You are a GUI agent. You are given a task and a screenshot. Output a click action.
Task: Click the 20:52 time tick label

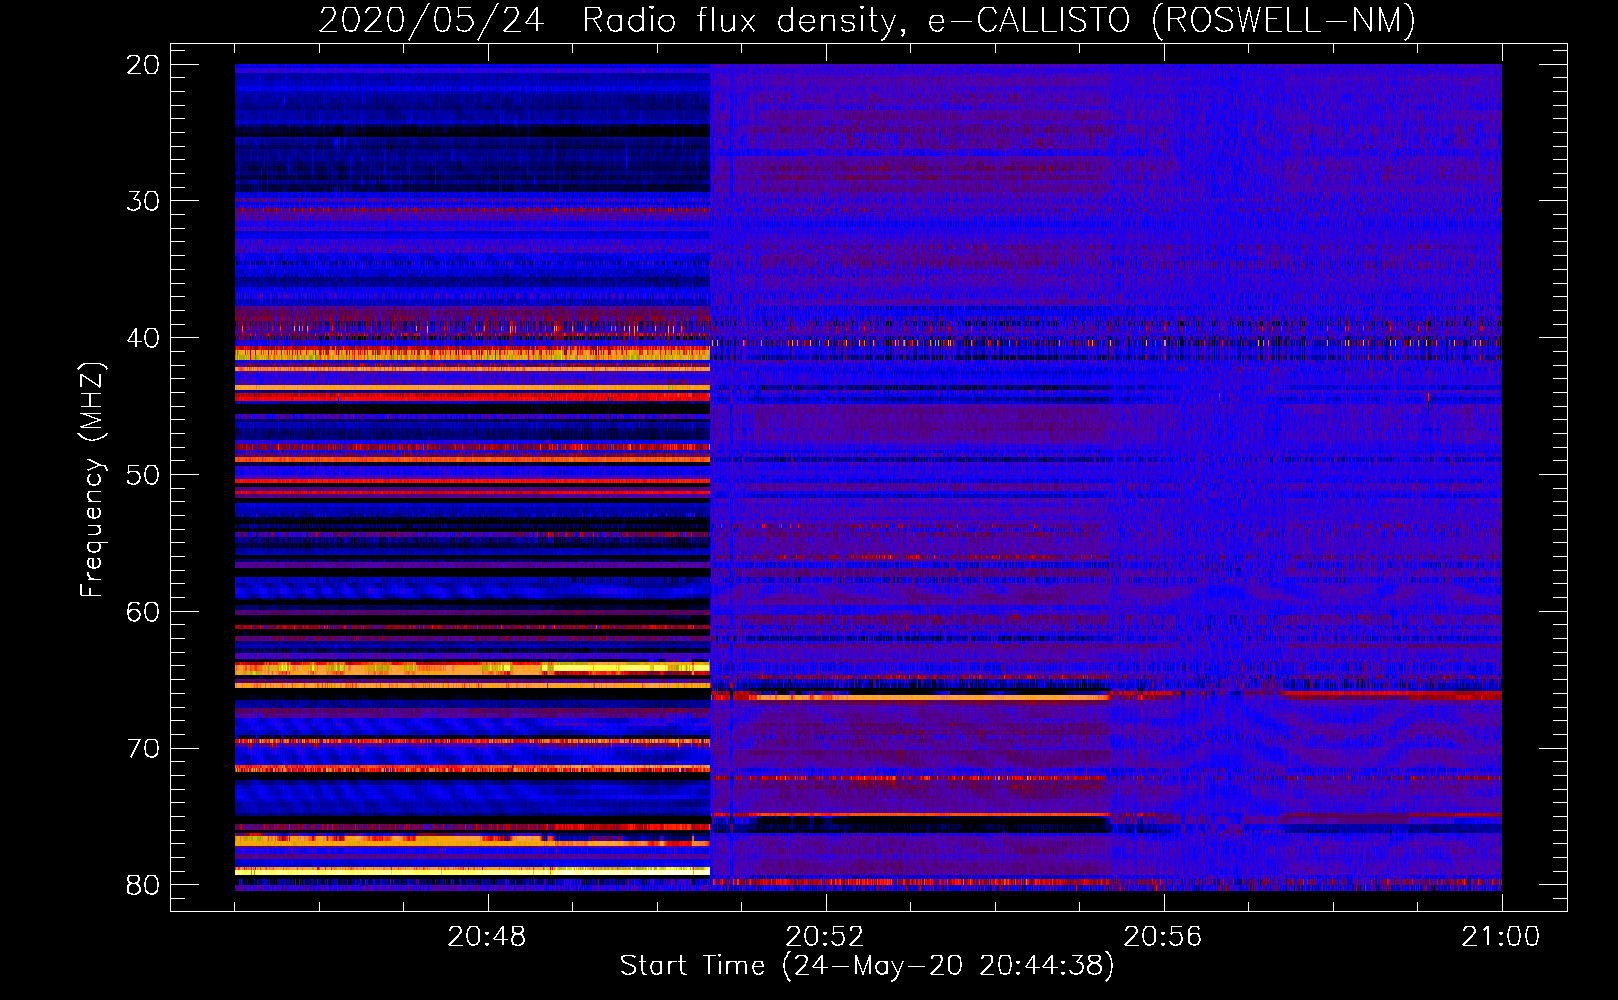[x=825, y=937]
